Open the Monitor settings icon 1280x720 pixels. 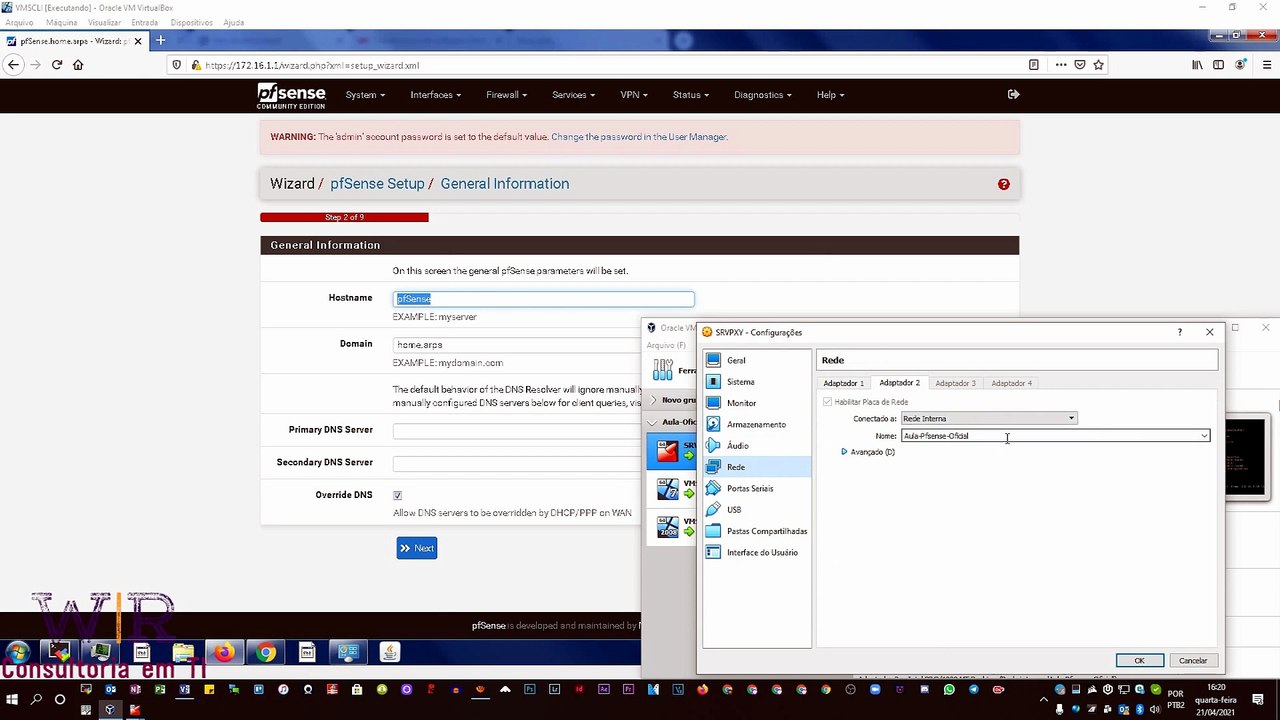[713, 403]
